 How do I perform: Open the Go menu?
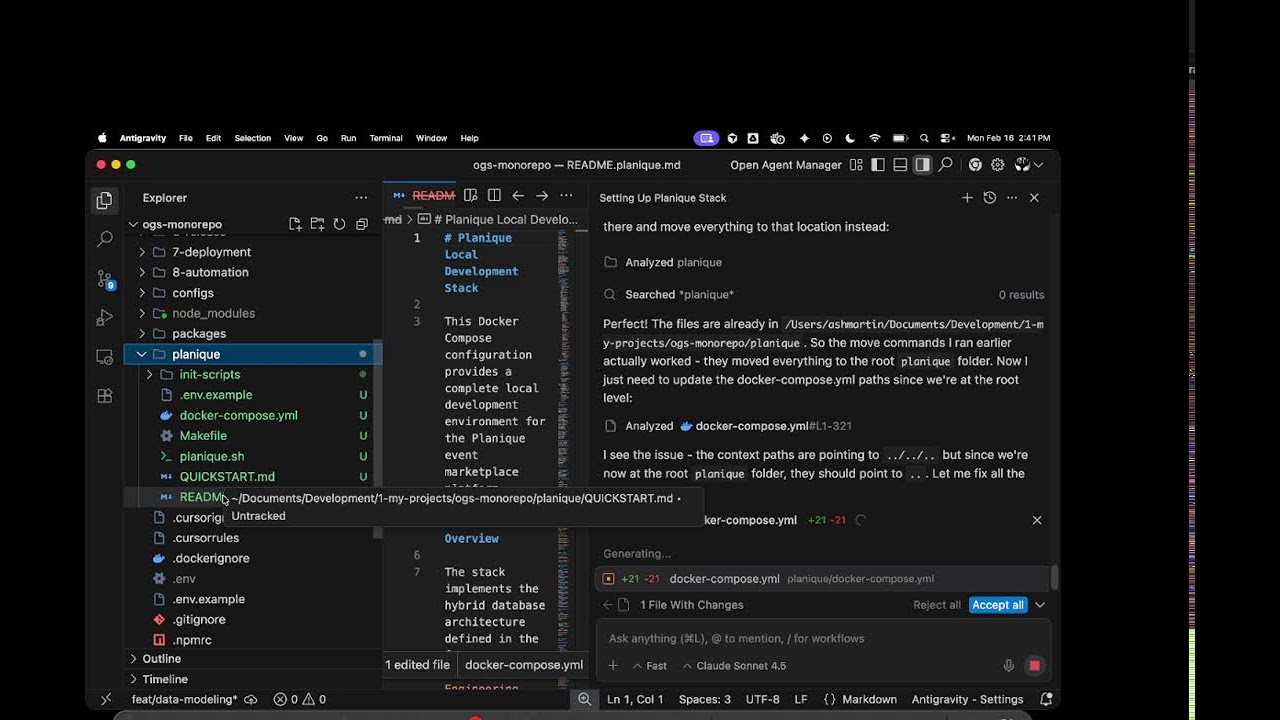[x=322, y=138]
